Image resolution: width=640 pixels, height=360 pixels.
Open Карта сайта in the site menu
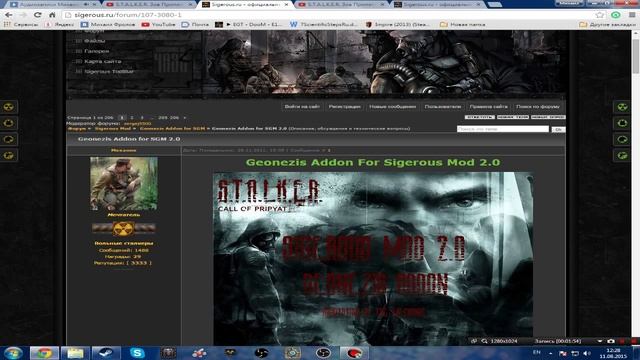[x=102, y=61]
